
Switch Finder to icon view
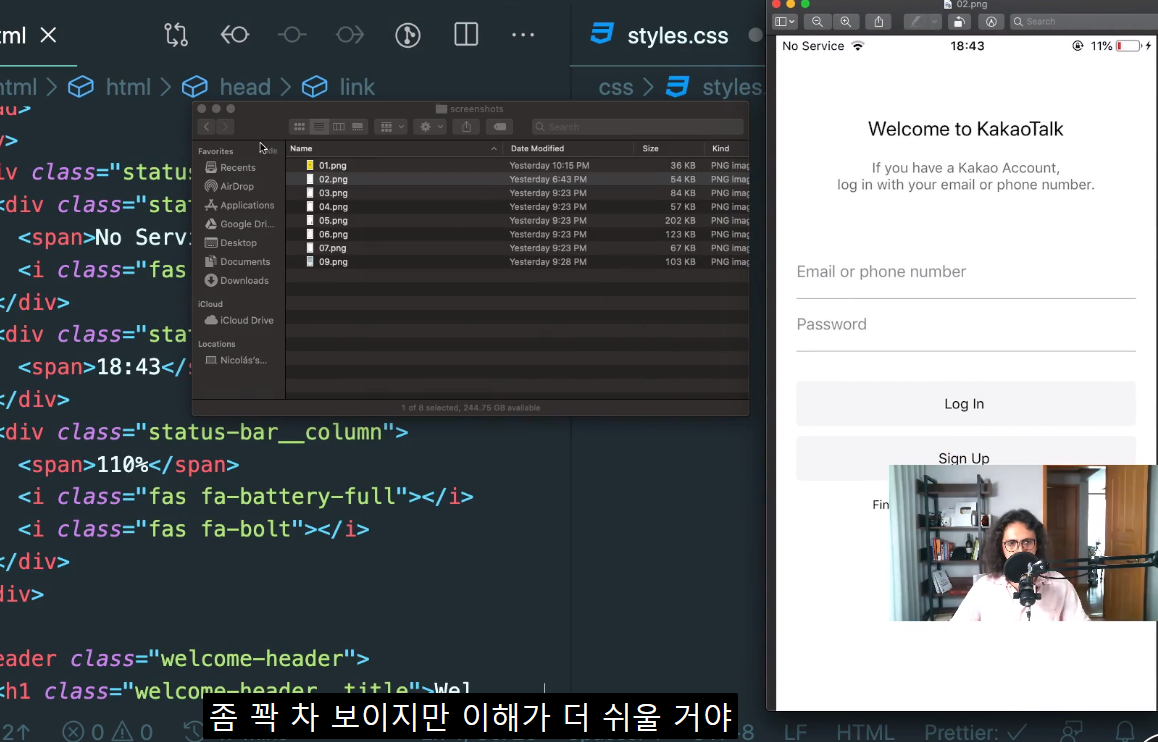point(299,127)
